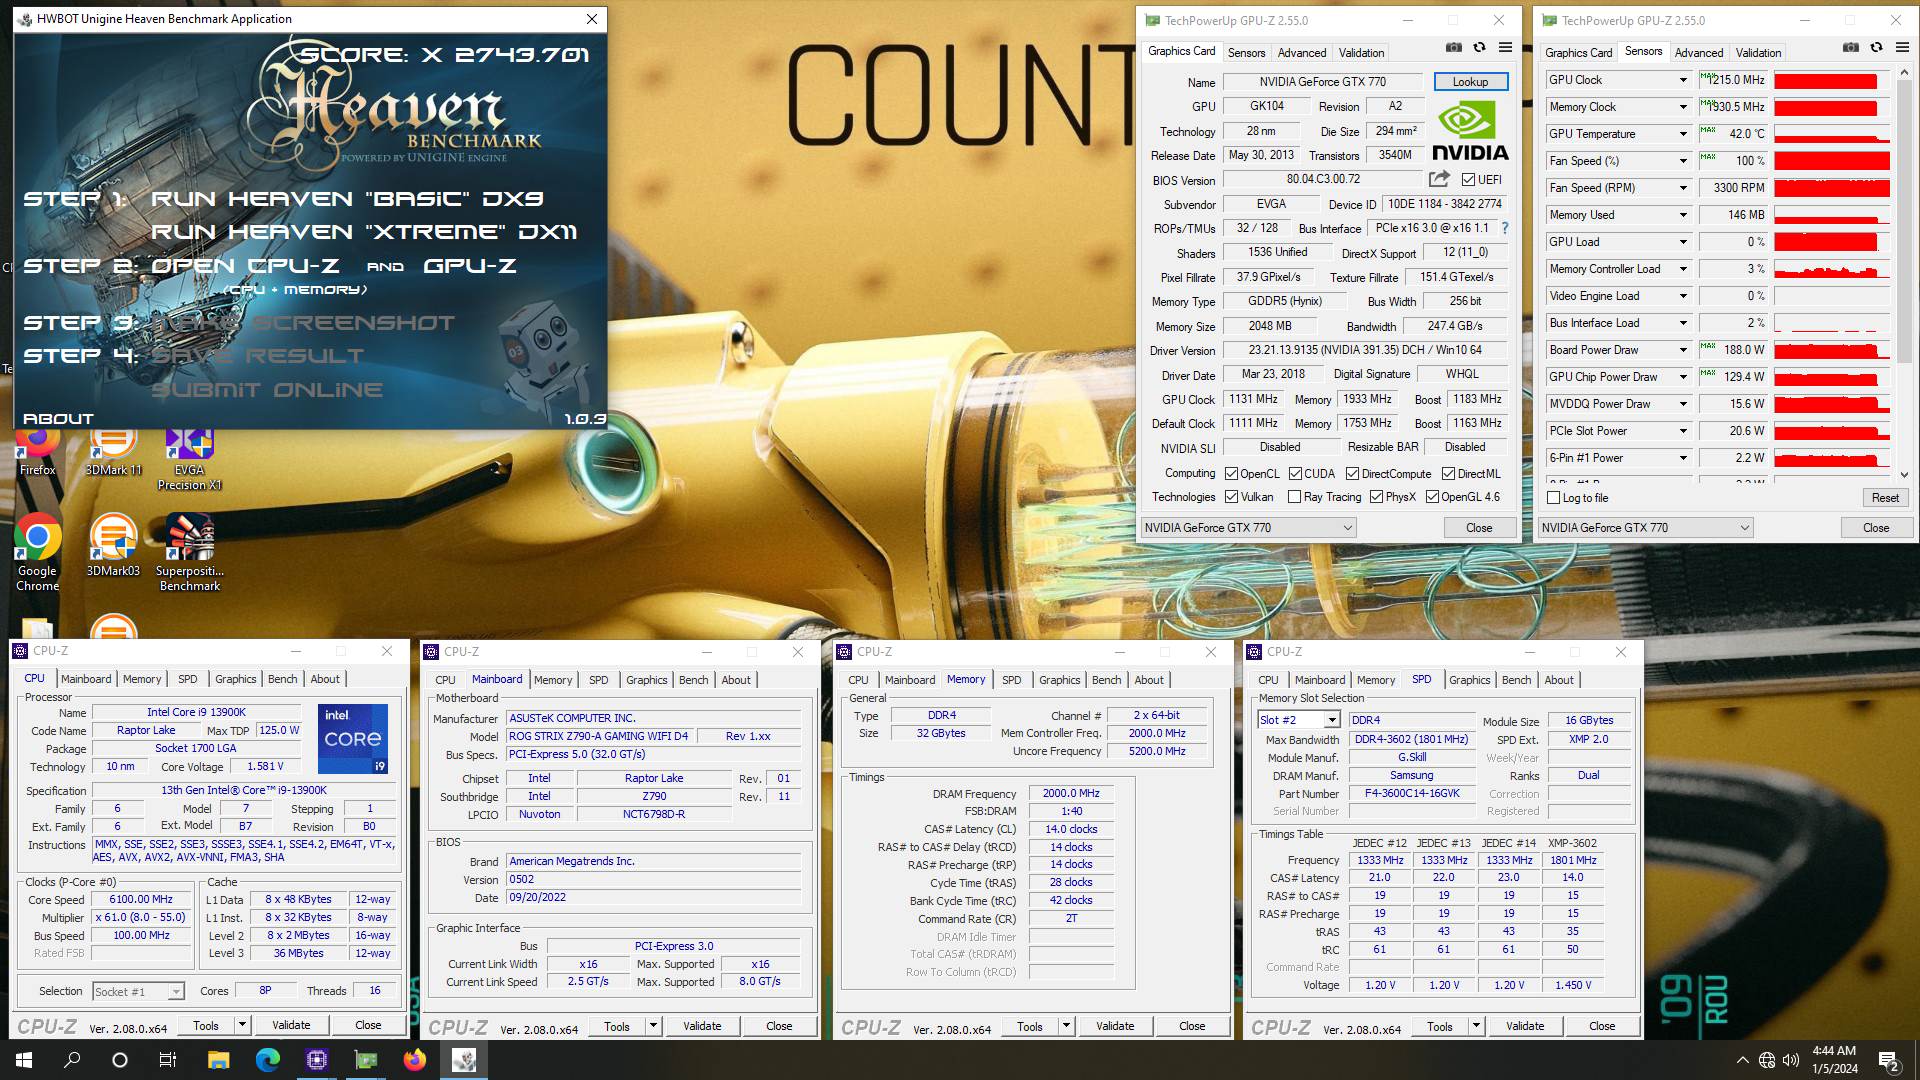
Task: Open taskbar Search
Action: [72, 1060]
